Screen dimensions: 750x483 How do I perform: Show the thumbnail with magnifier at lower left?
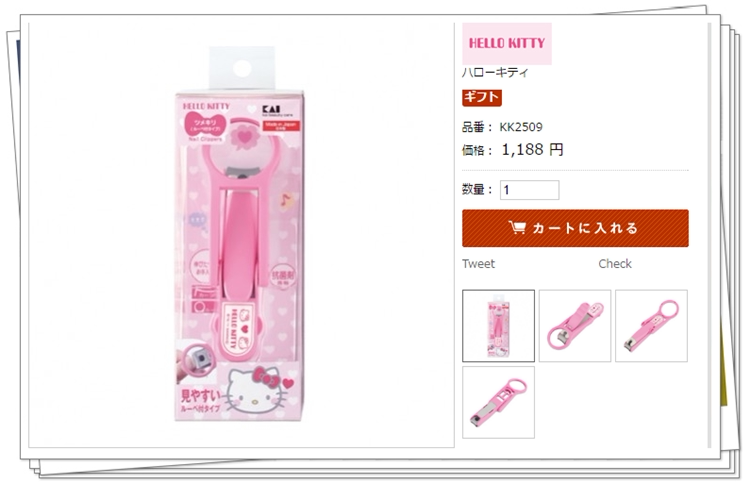[575, 326]
